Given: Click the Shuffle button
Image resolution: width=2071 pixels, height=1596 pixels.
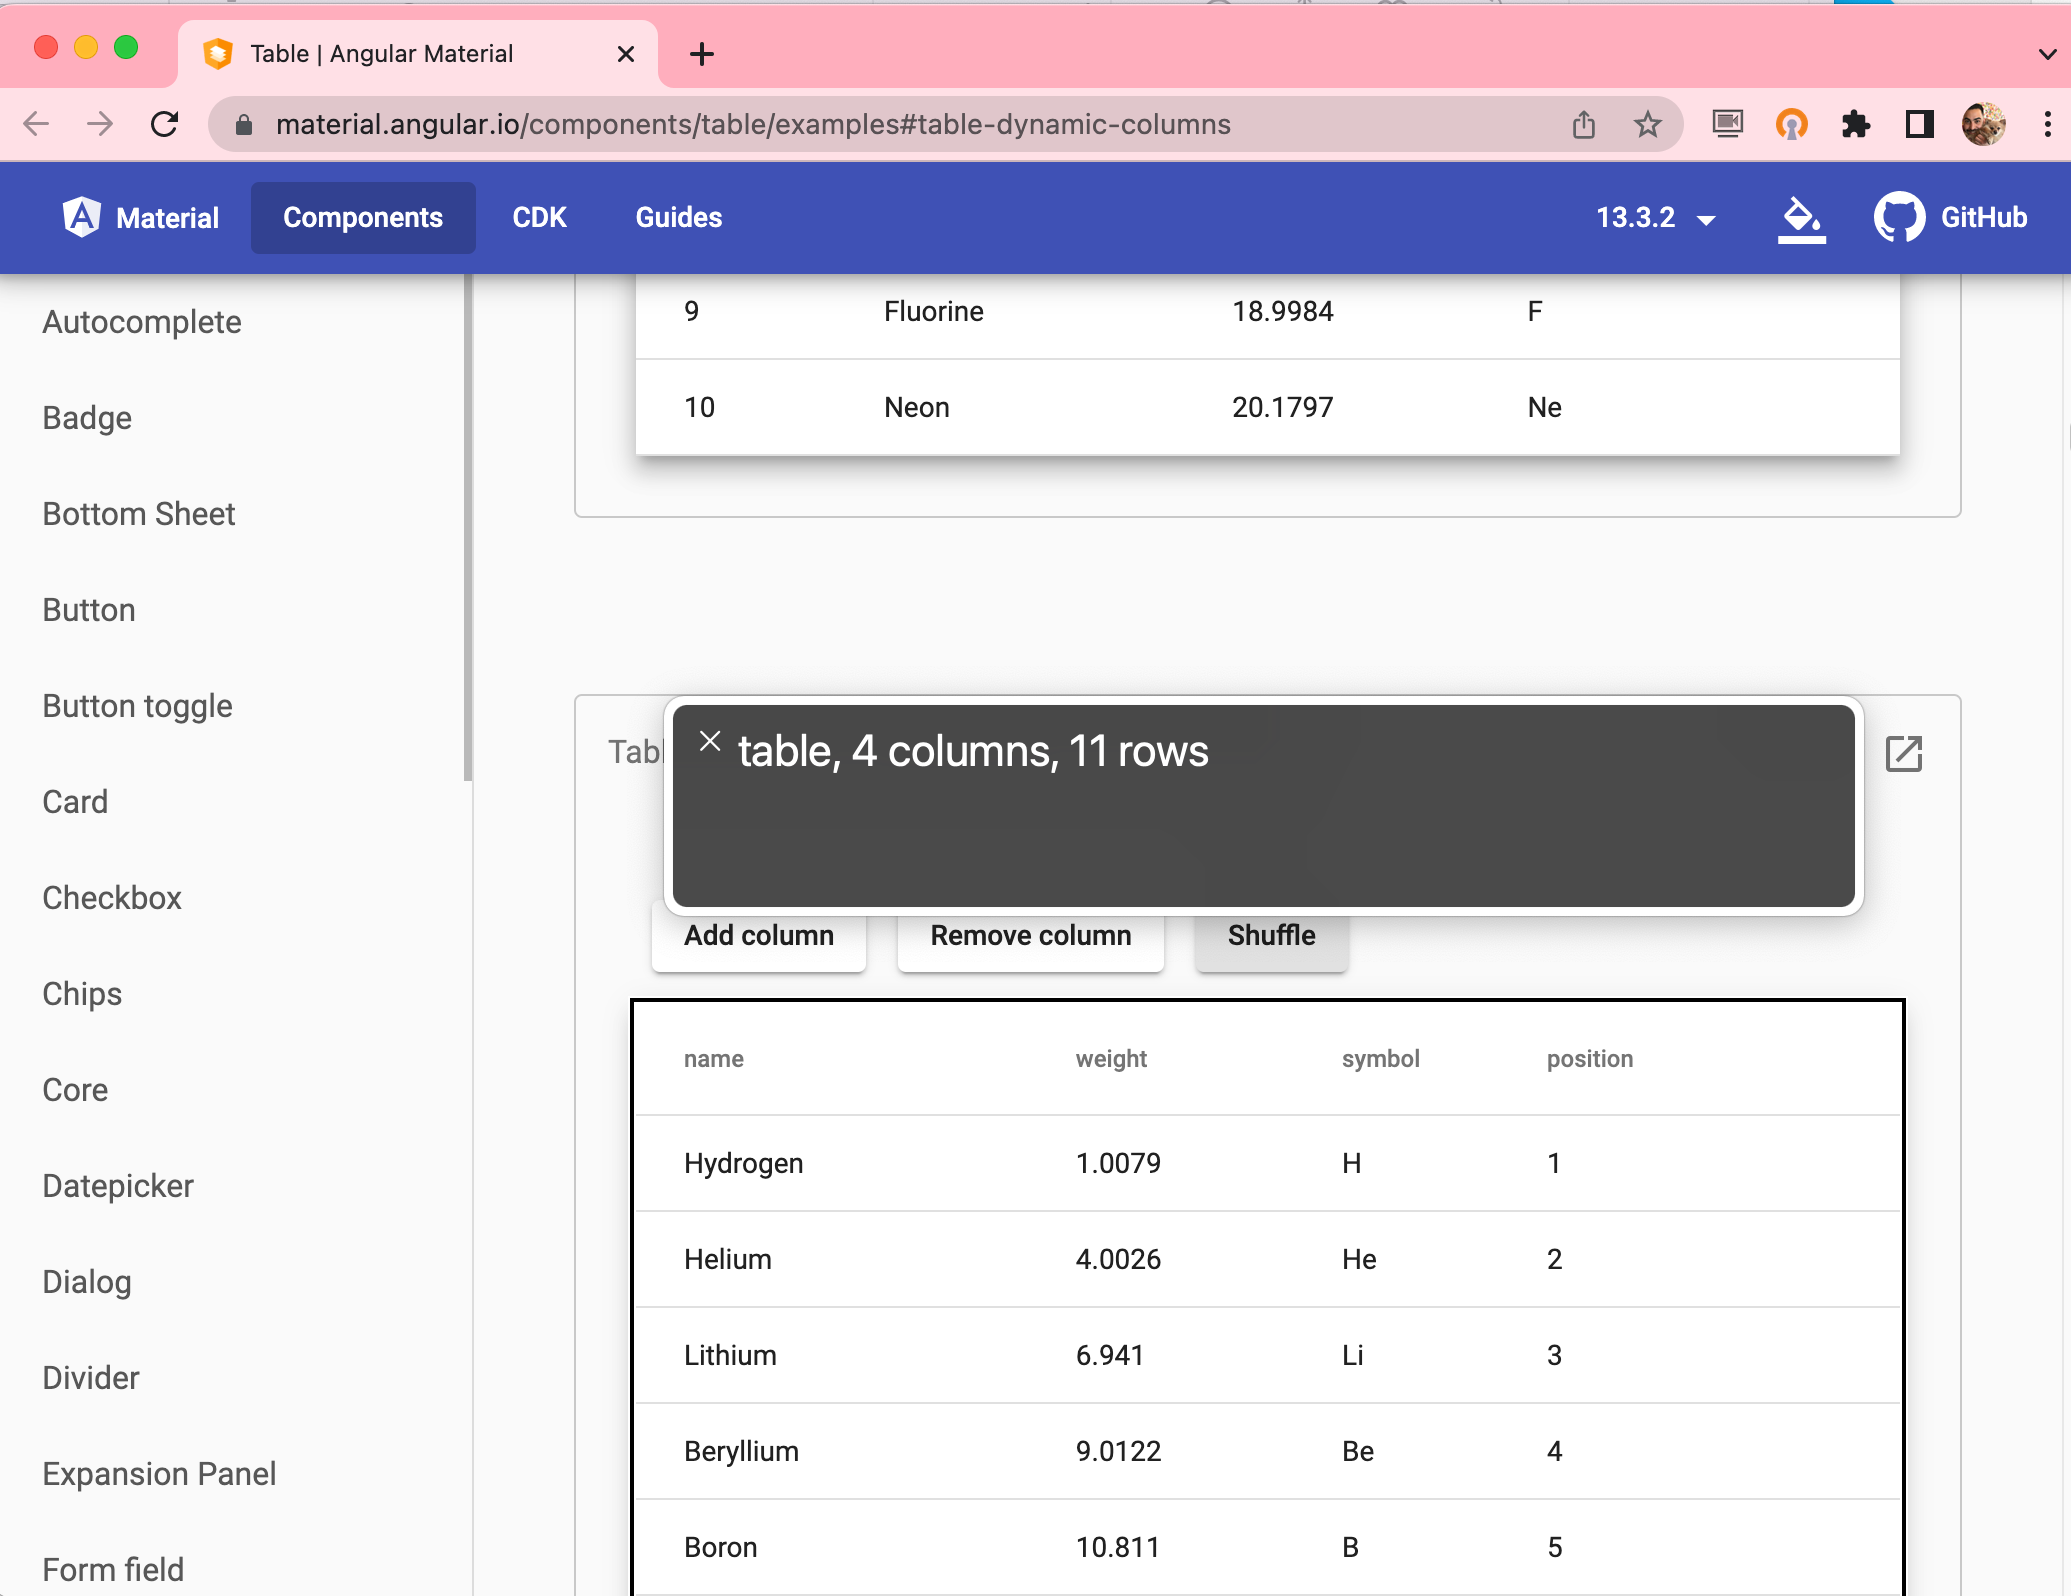Looking at the screenshot, I should tap(1271, 936).
